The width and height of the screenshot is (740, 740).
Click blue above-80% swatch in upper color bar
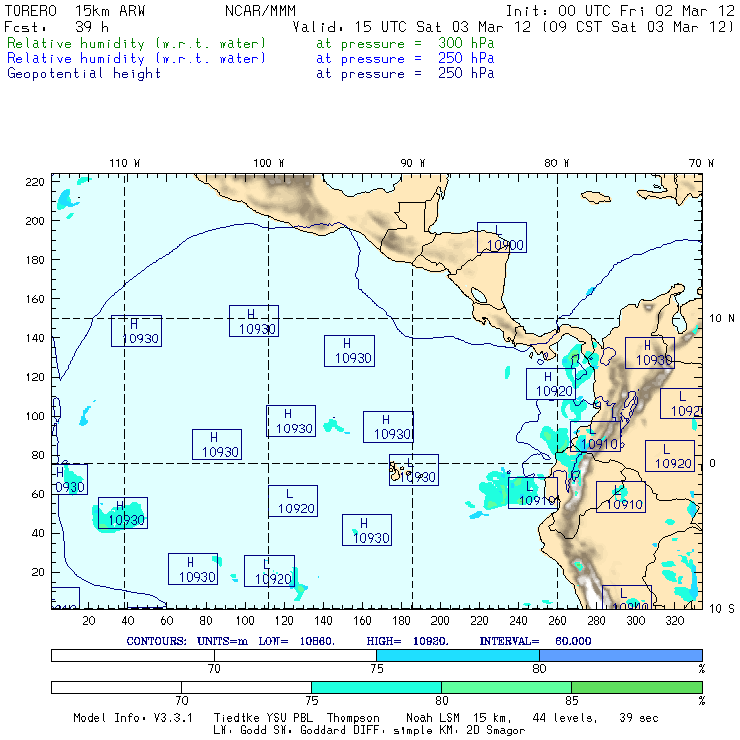coord(621,656)
